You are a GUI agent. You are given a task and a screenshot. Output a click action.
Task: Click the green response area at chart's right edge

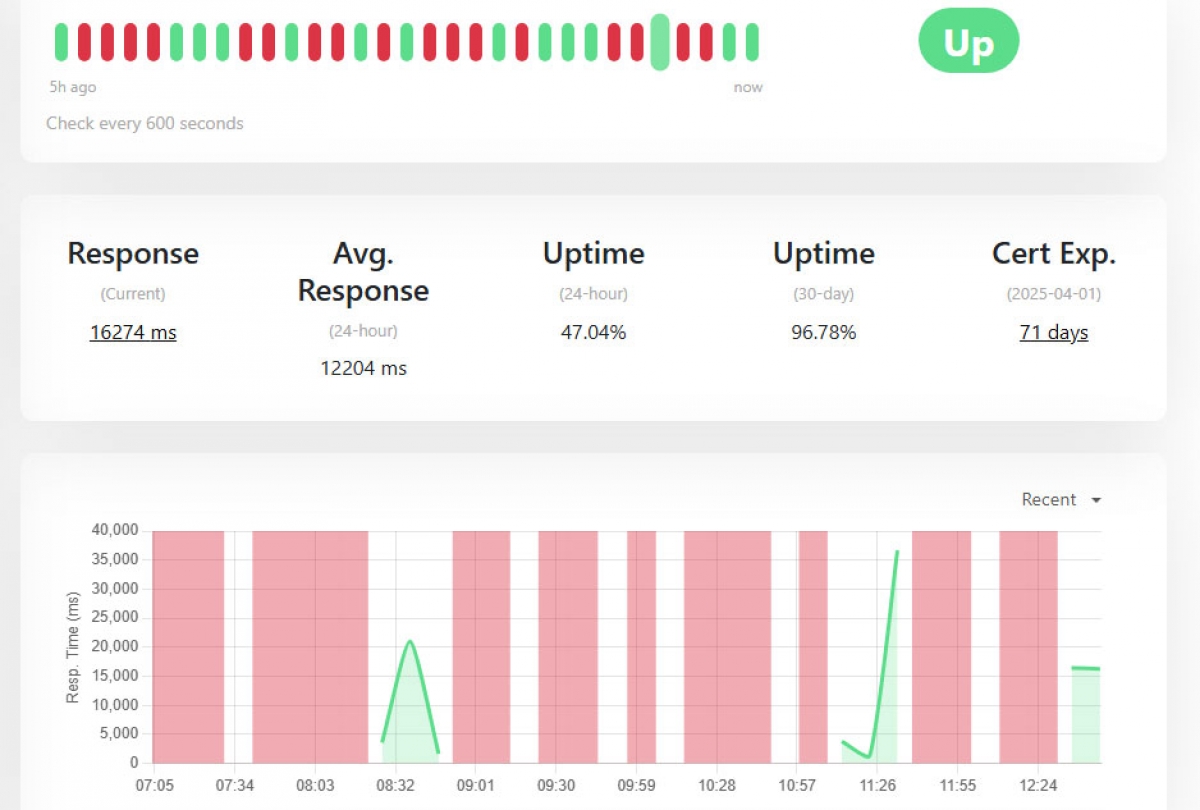[1086, 715]
